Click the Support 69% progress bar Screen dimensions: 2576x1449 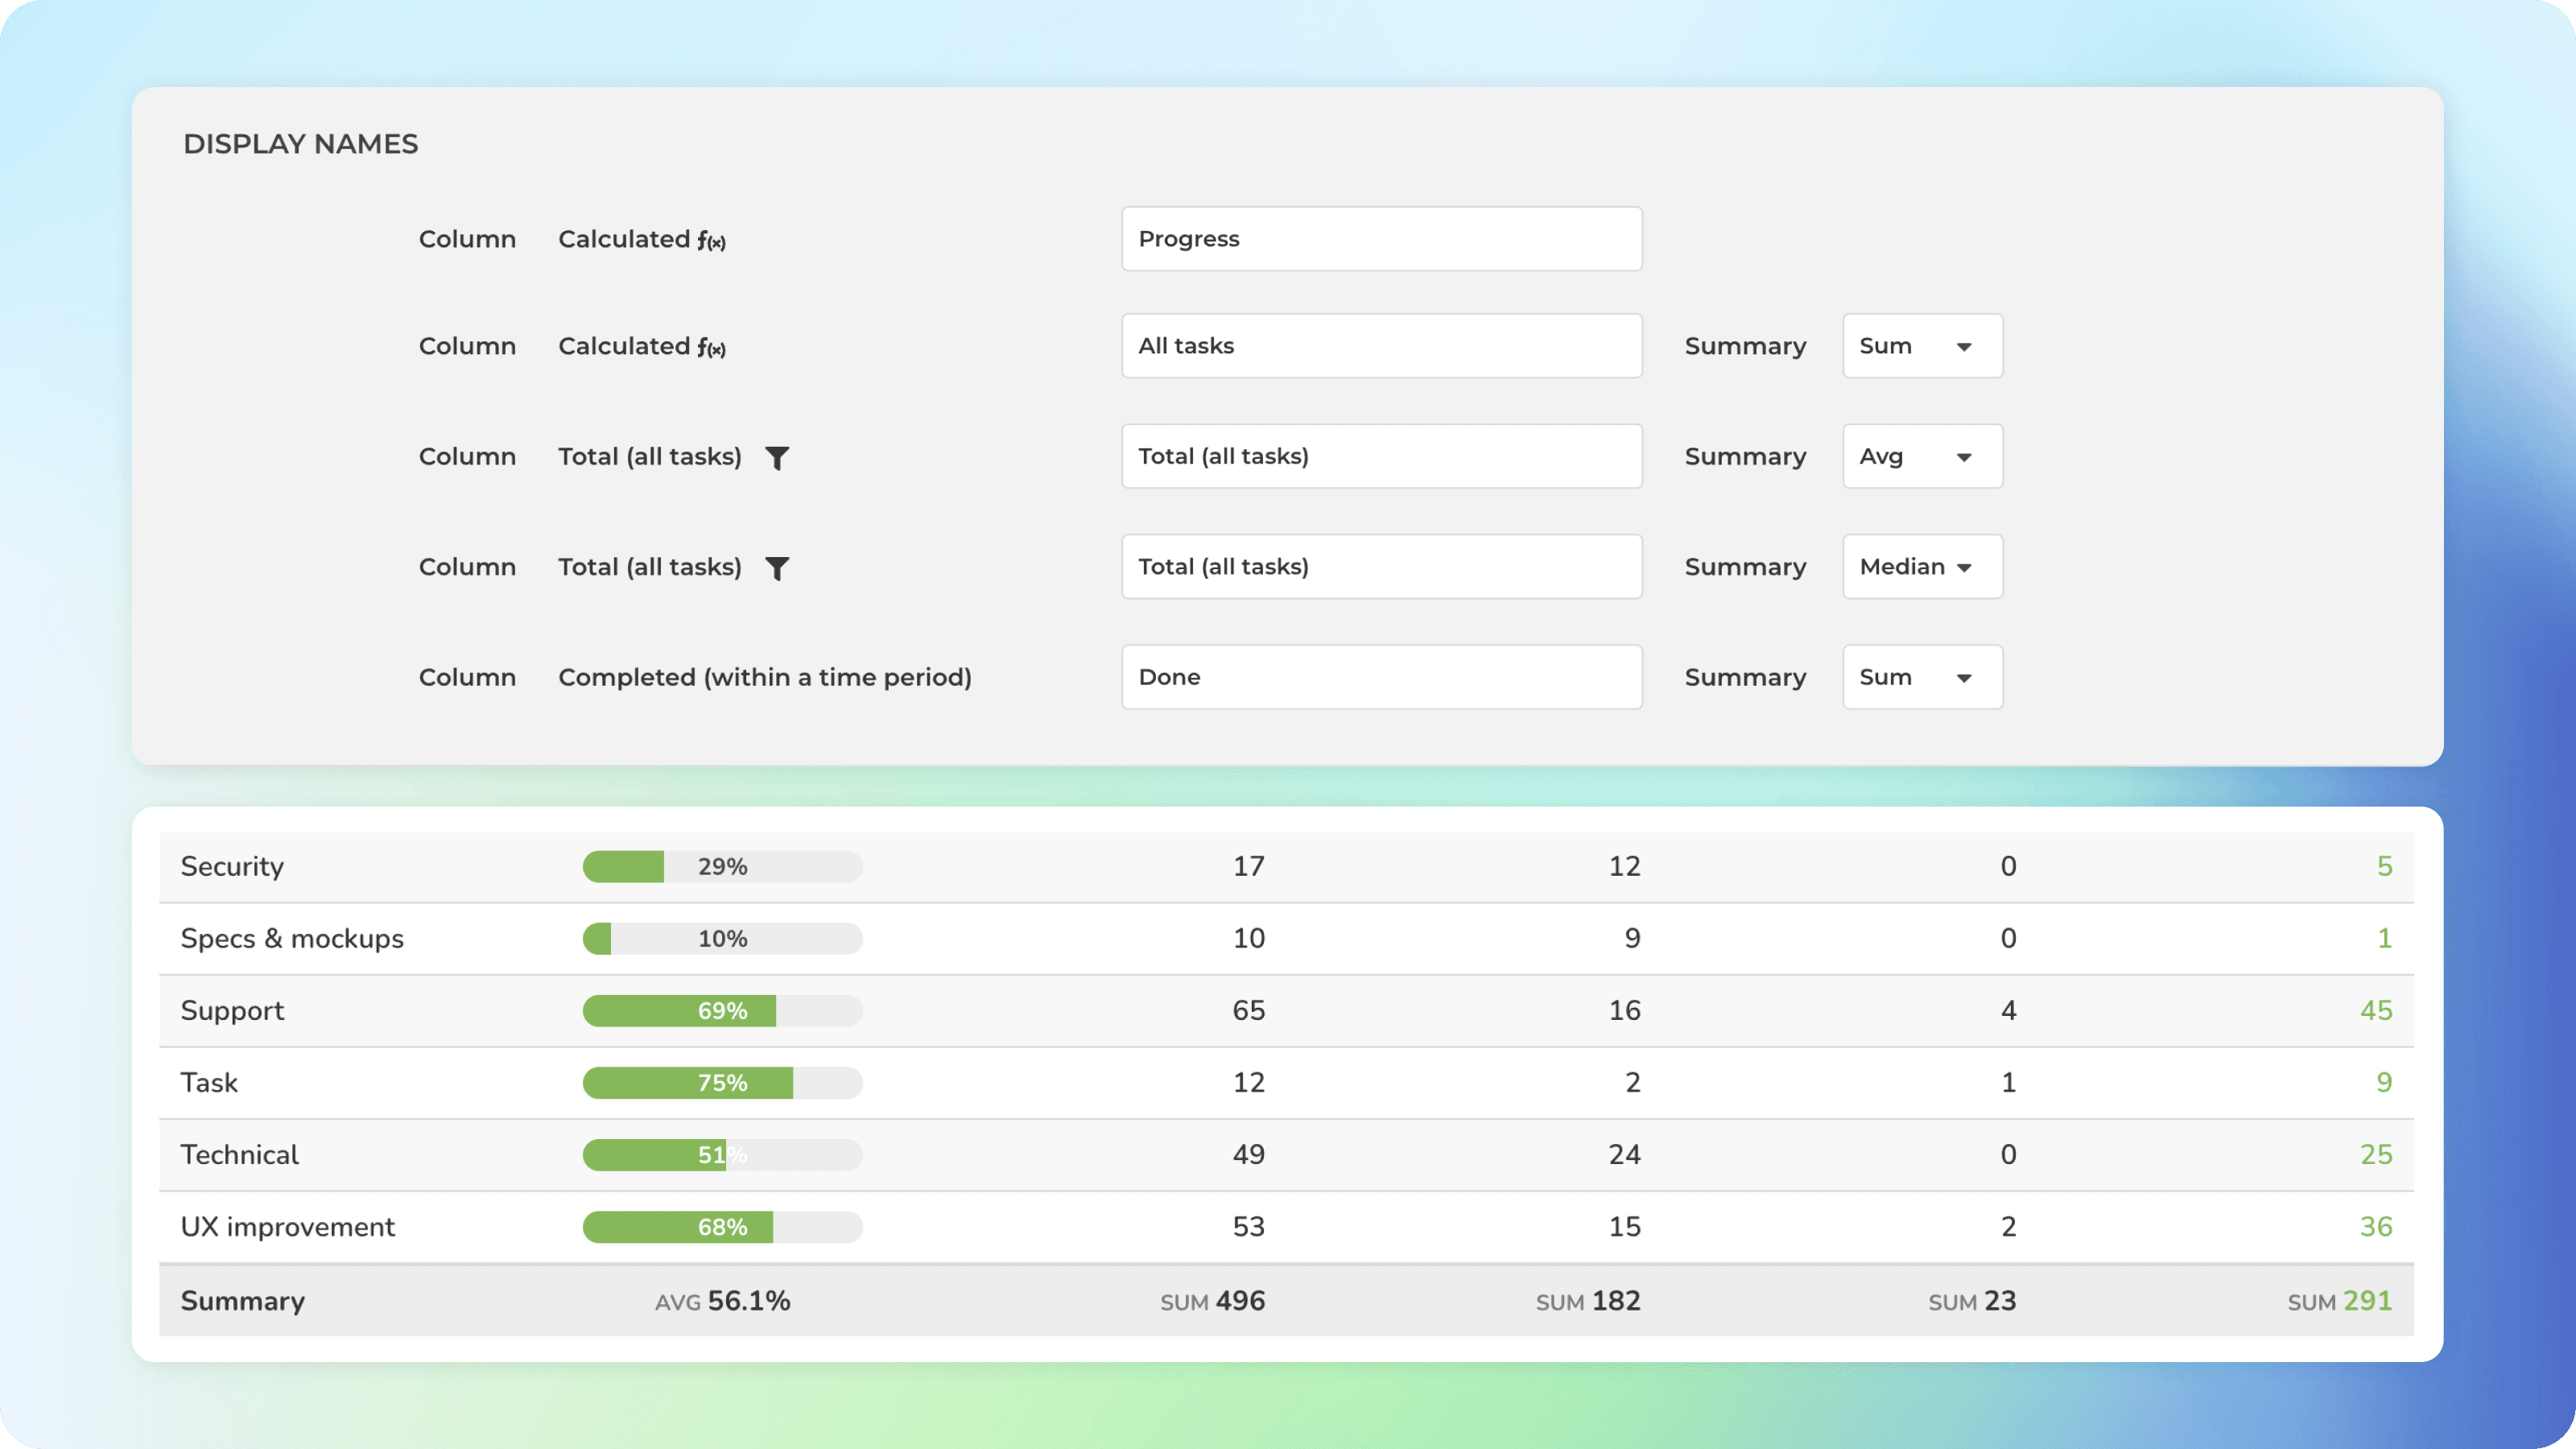722,1011
